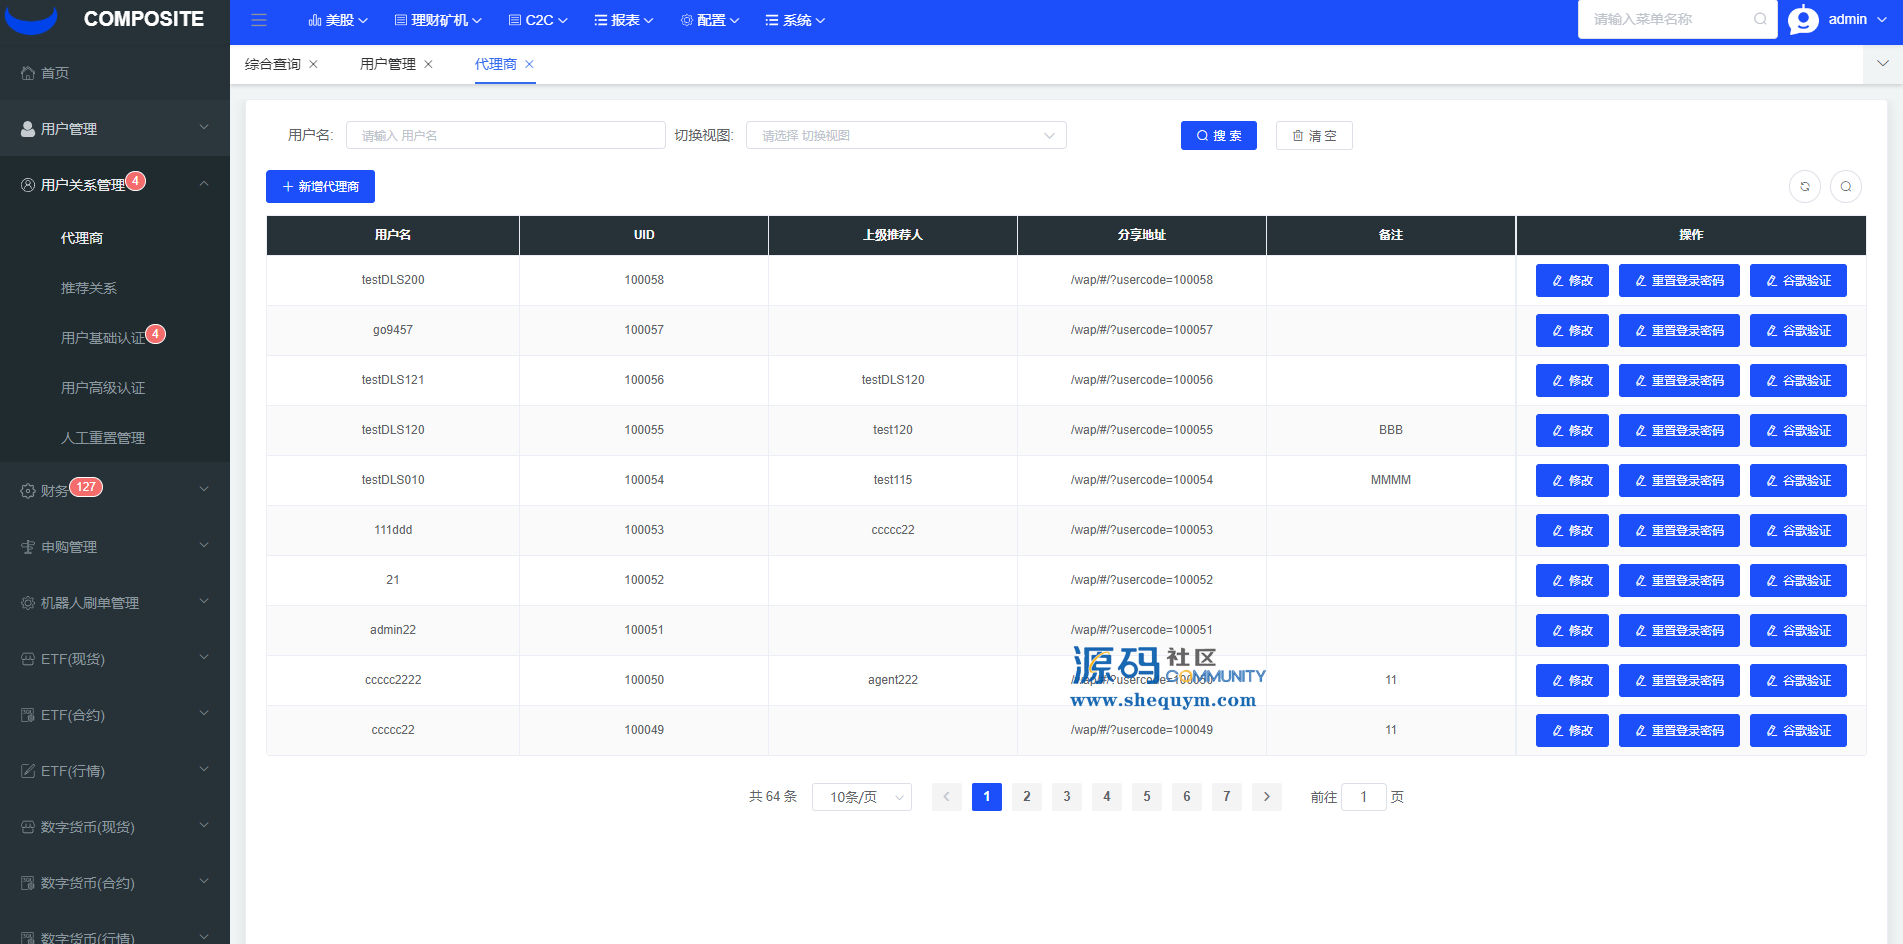Toggle search panel with round magnifier icon
Viewport: 1903px width, 944px height.
[1846, 186]
